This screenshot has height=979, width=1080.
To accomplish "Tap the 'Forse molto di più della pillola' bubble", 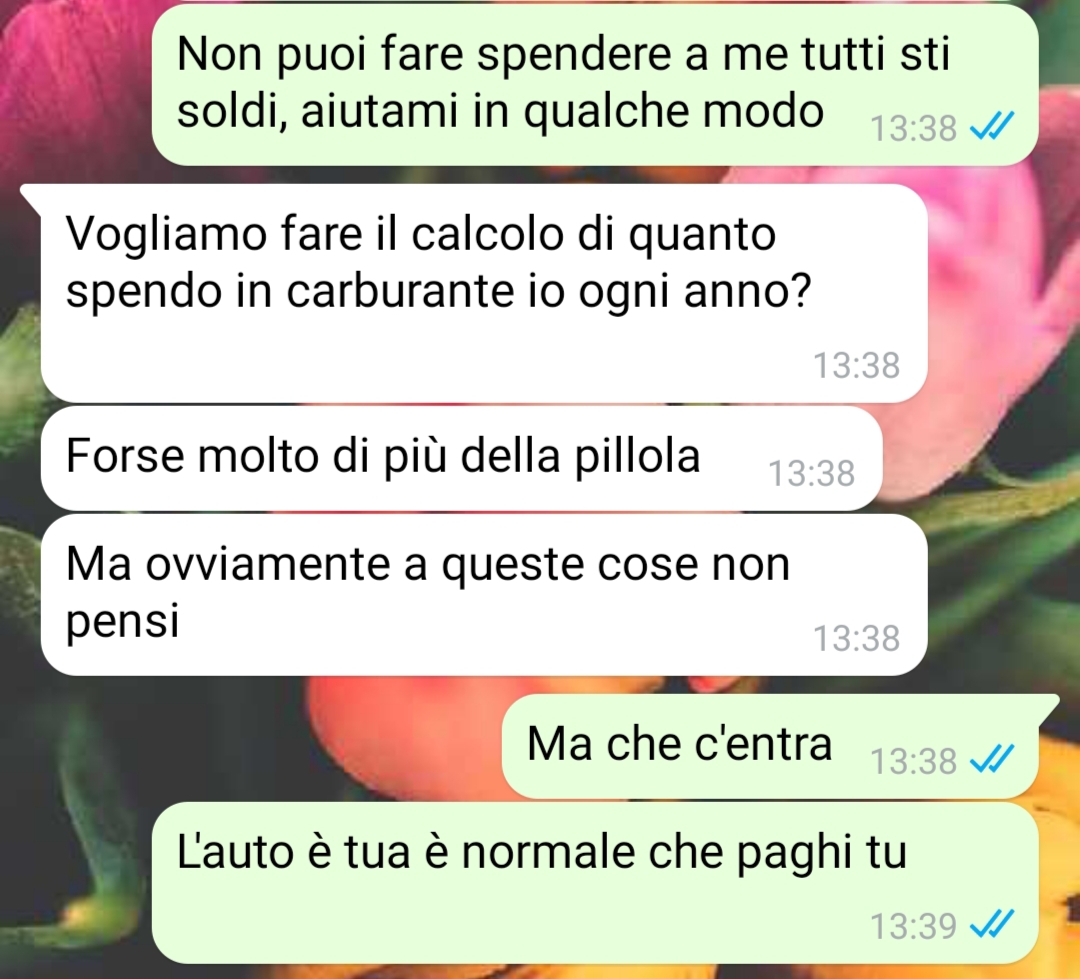I will (461, 458).
